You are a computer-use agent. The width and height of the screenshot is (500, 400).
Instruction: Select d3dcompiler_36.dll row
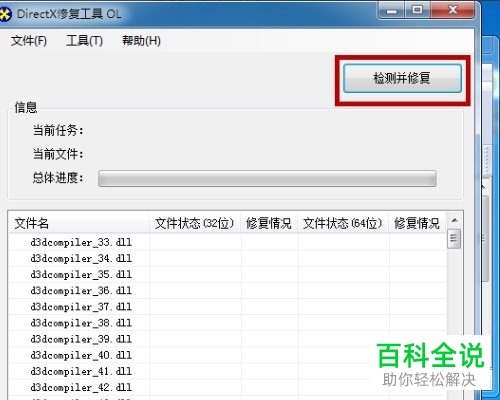(227, 291)
